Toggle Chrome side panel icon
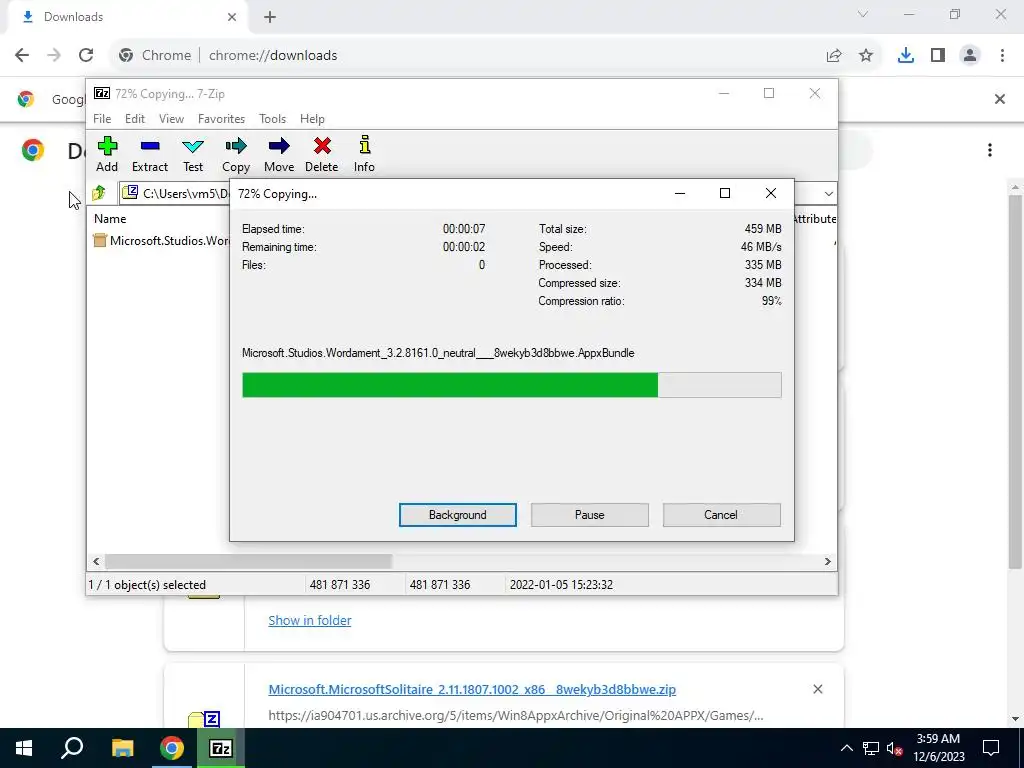Screen dimensions: 1024x768 [938, 56]
